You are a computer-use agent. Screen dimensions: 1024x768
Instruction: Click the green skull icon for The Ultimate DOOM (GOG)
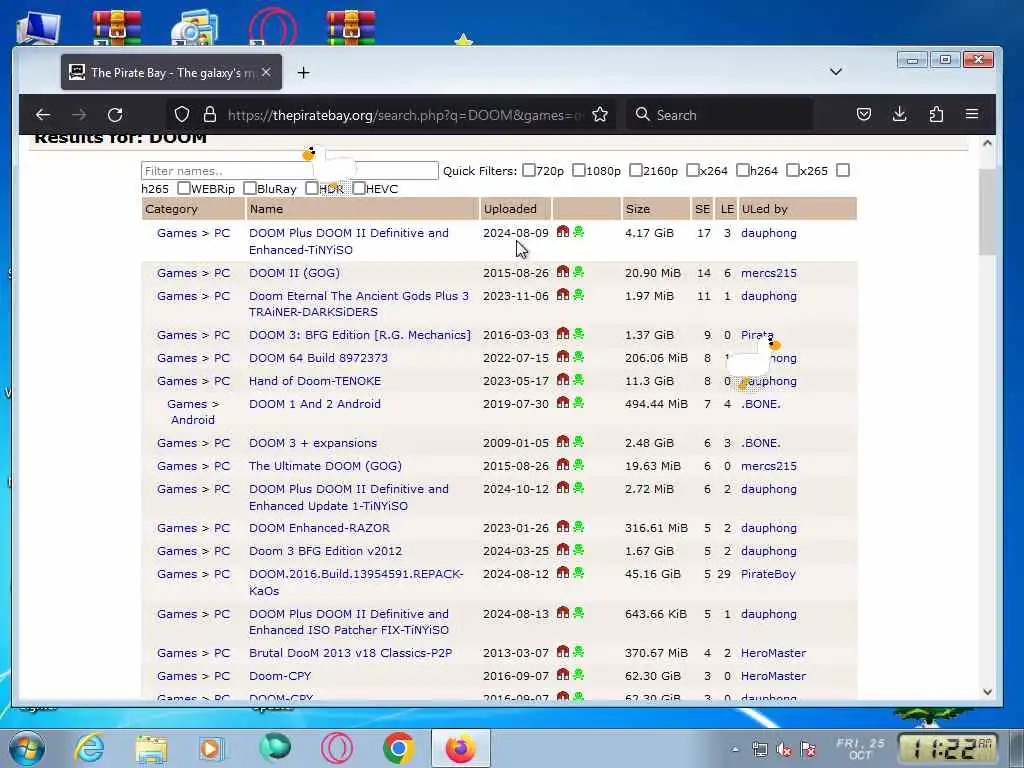coord(578,465)
